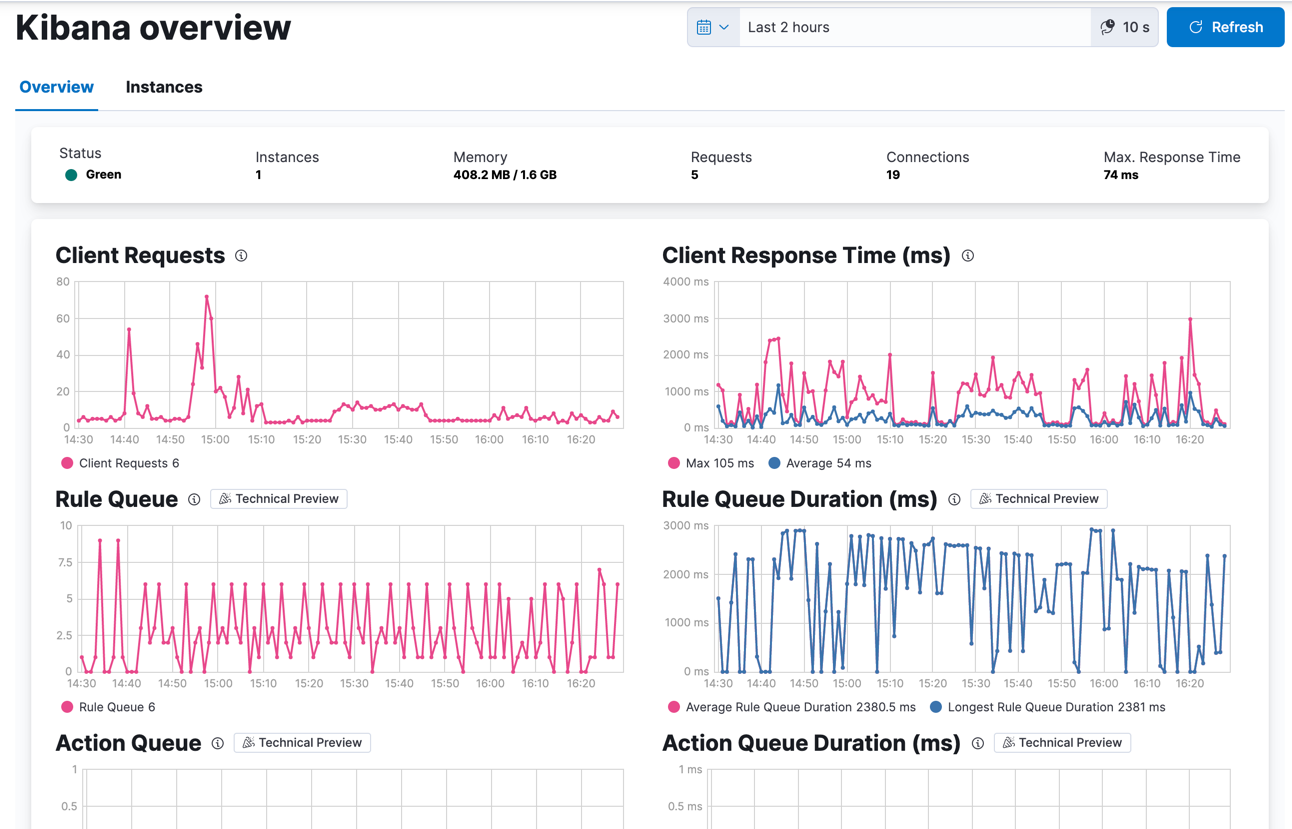Select the Overview tab
Image resolution: width=1292 pixels, height=829 pixels.
click(57, 88)
